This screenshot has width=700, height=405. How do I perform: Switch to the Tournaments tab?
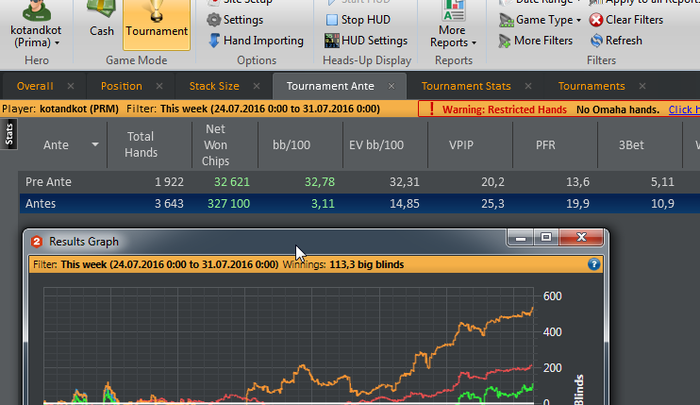[592, 86]
